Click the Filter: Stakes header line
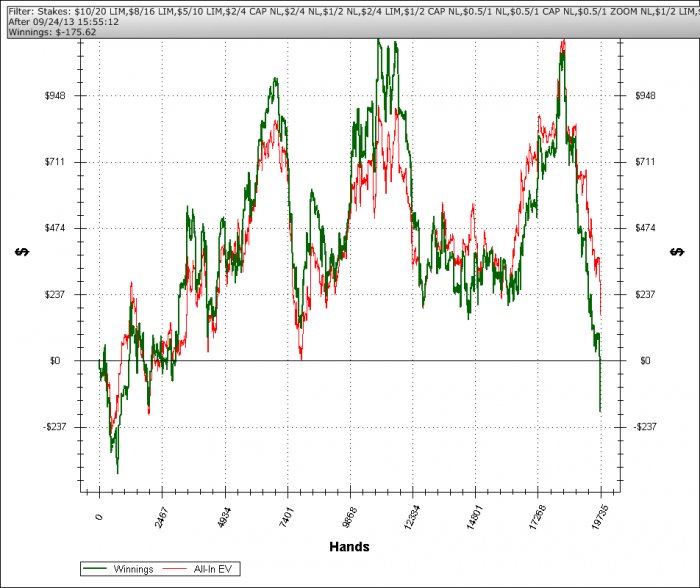Viewport: 700px width, 588px height. point(354,11)
